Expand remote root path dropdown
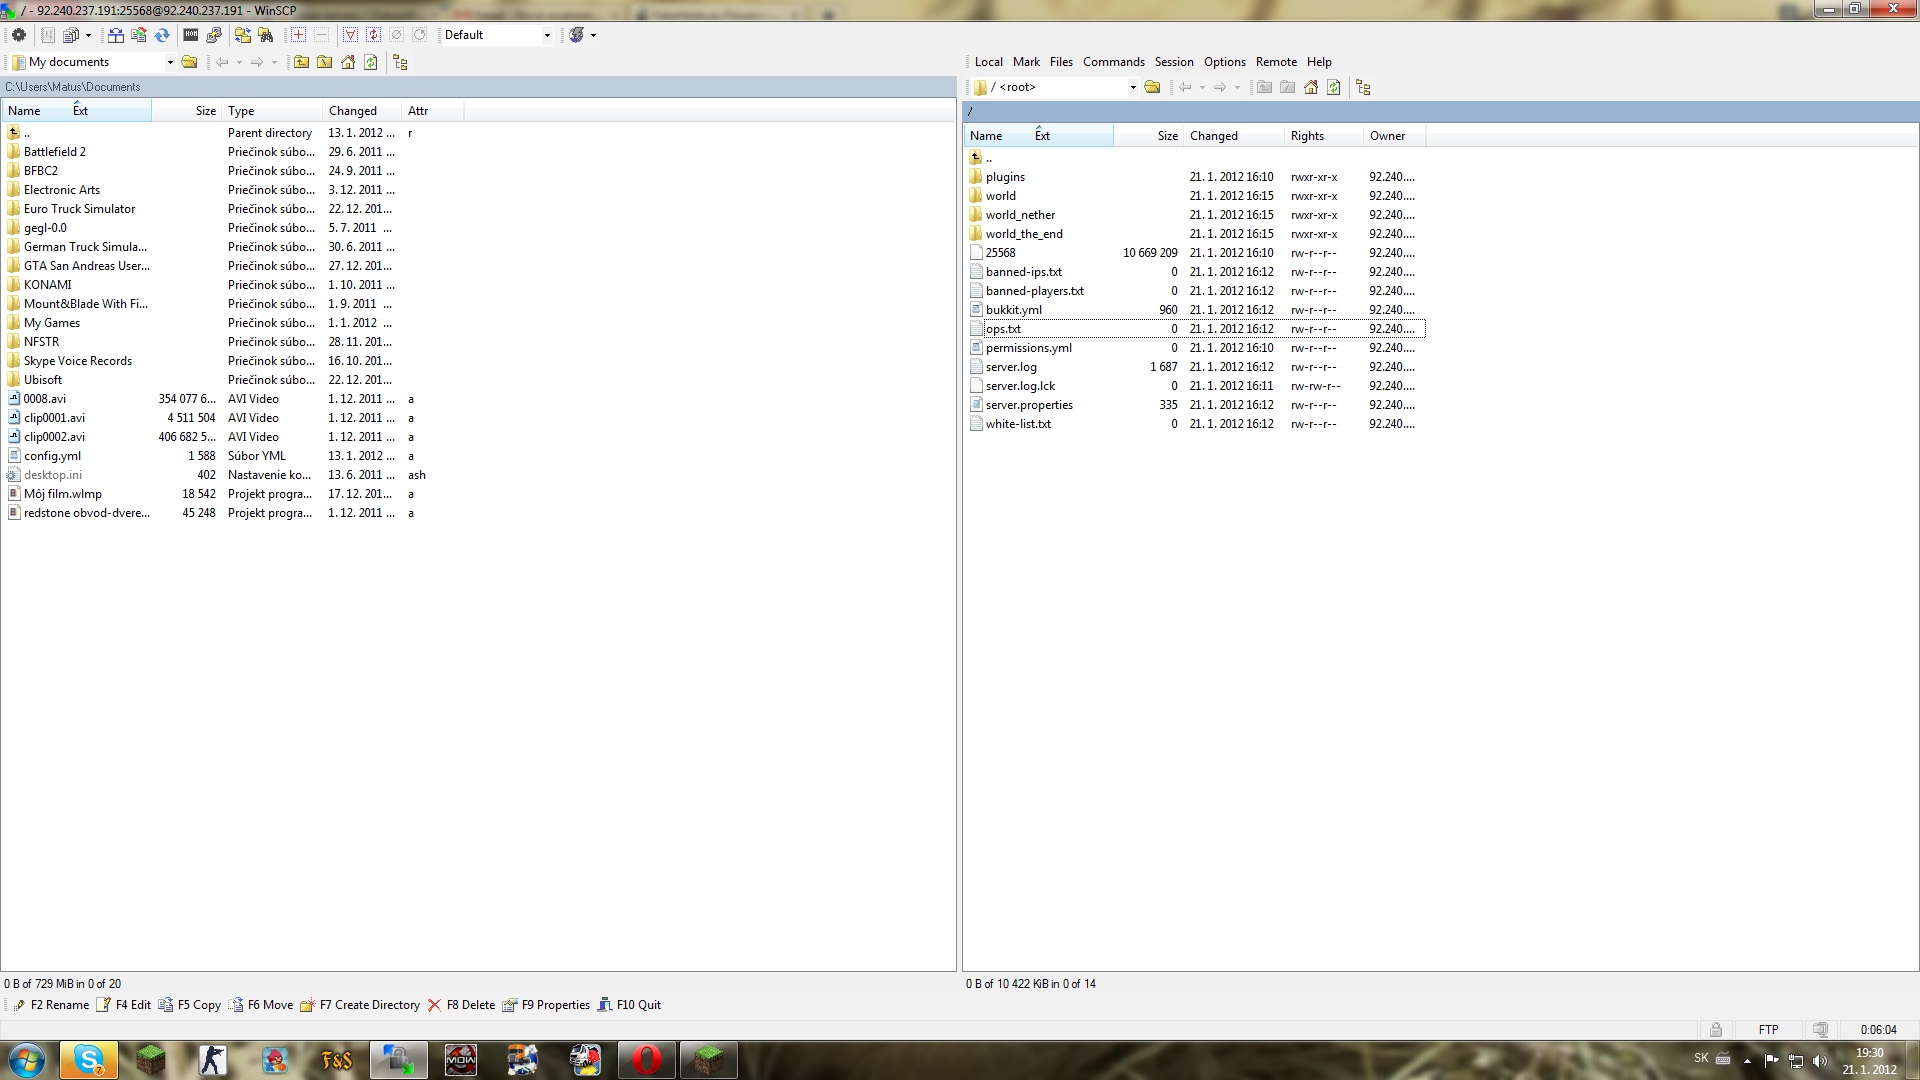The height and width of the screenshot is (1080, 1920). (x=1133, y=87)
